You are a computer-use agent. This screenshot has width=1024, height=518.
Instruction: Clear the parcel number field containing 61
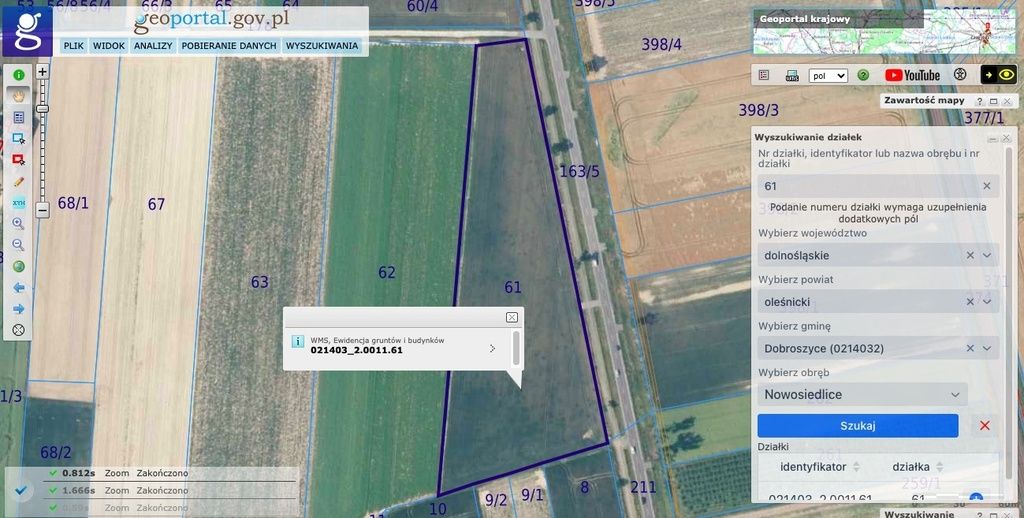[987, 186]
